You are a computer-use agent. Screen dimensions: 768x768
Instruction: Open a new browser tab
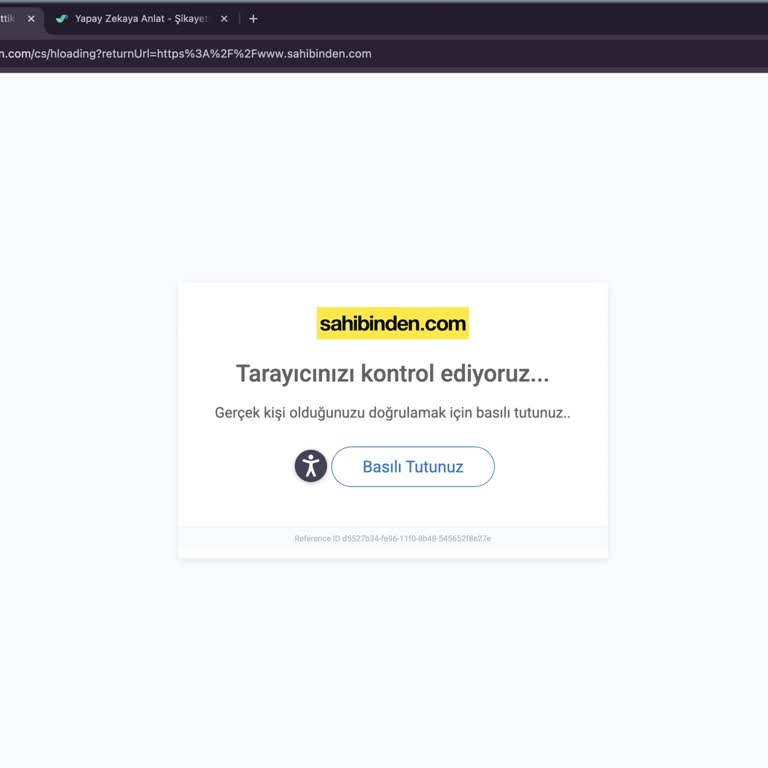click(253, 19)
